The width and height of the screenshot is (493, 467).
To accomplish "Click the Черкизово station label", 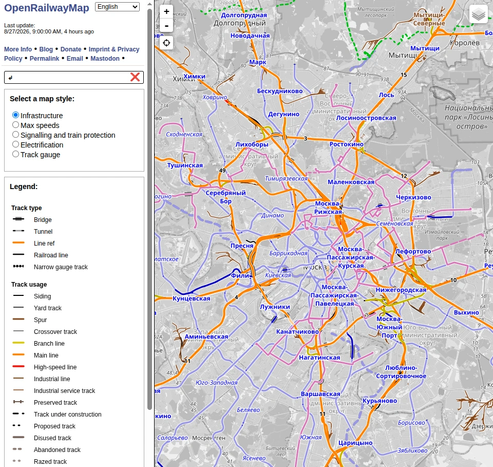I will point(413,197).
